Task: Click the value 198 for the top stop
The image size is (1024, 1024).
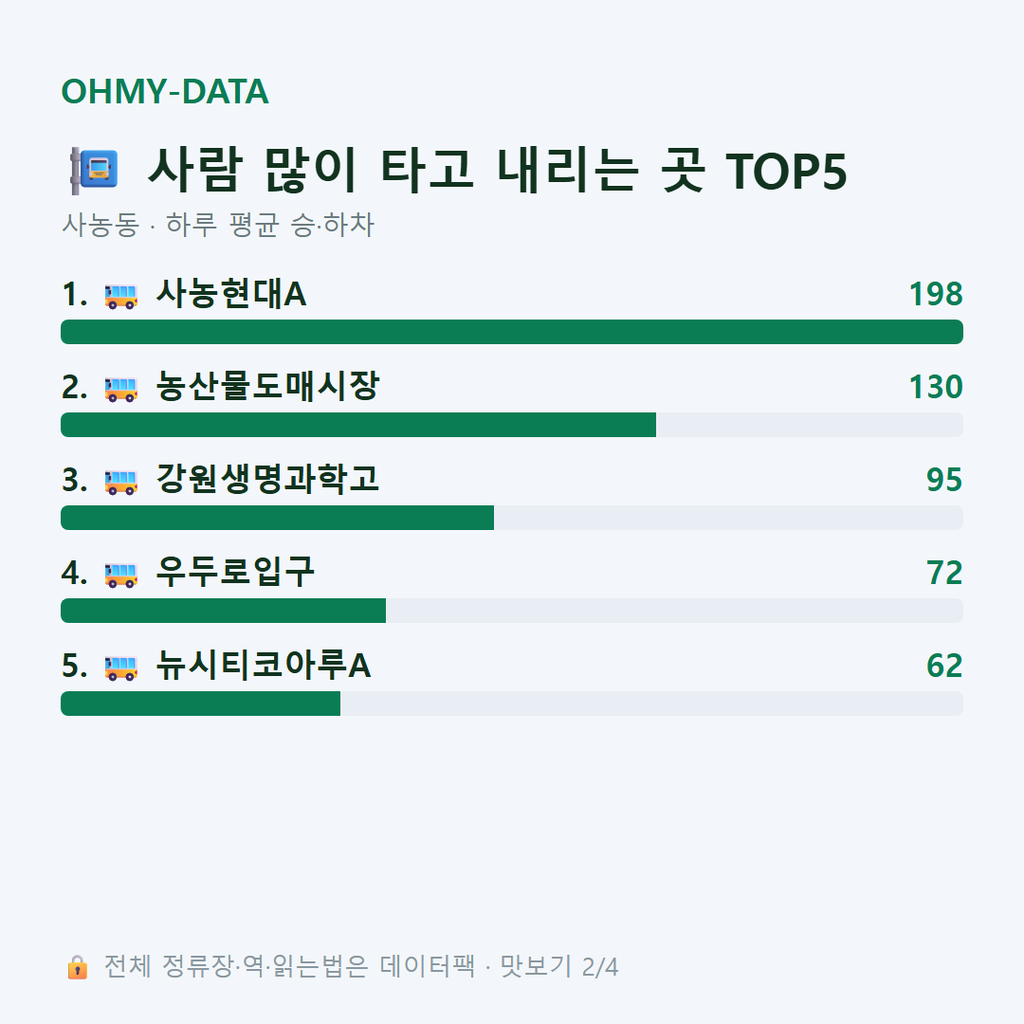Action: [x=936, y=294]
